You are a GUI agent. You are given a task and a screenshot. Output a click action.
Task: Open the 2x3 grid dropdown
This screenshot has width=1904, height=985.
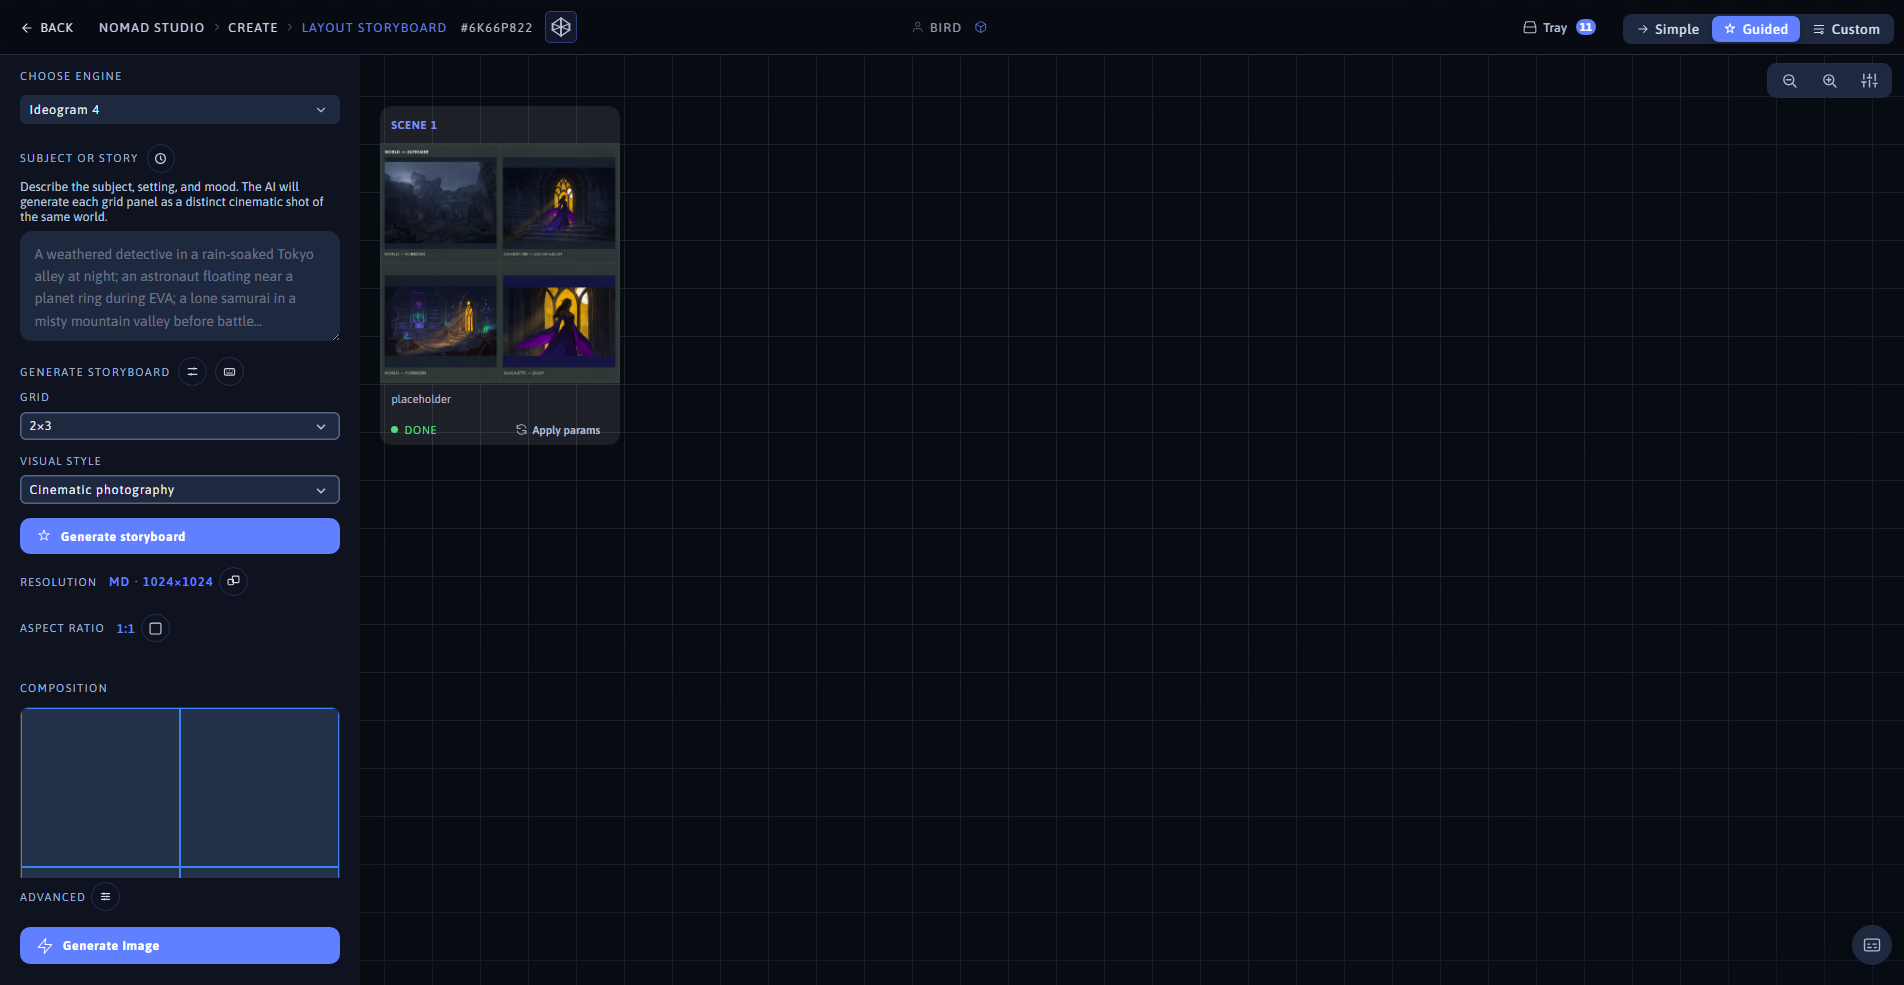coord(180,426)
